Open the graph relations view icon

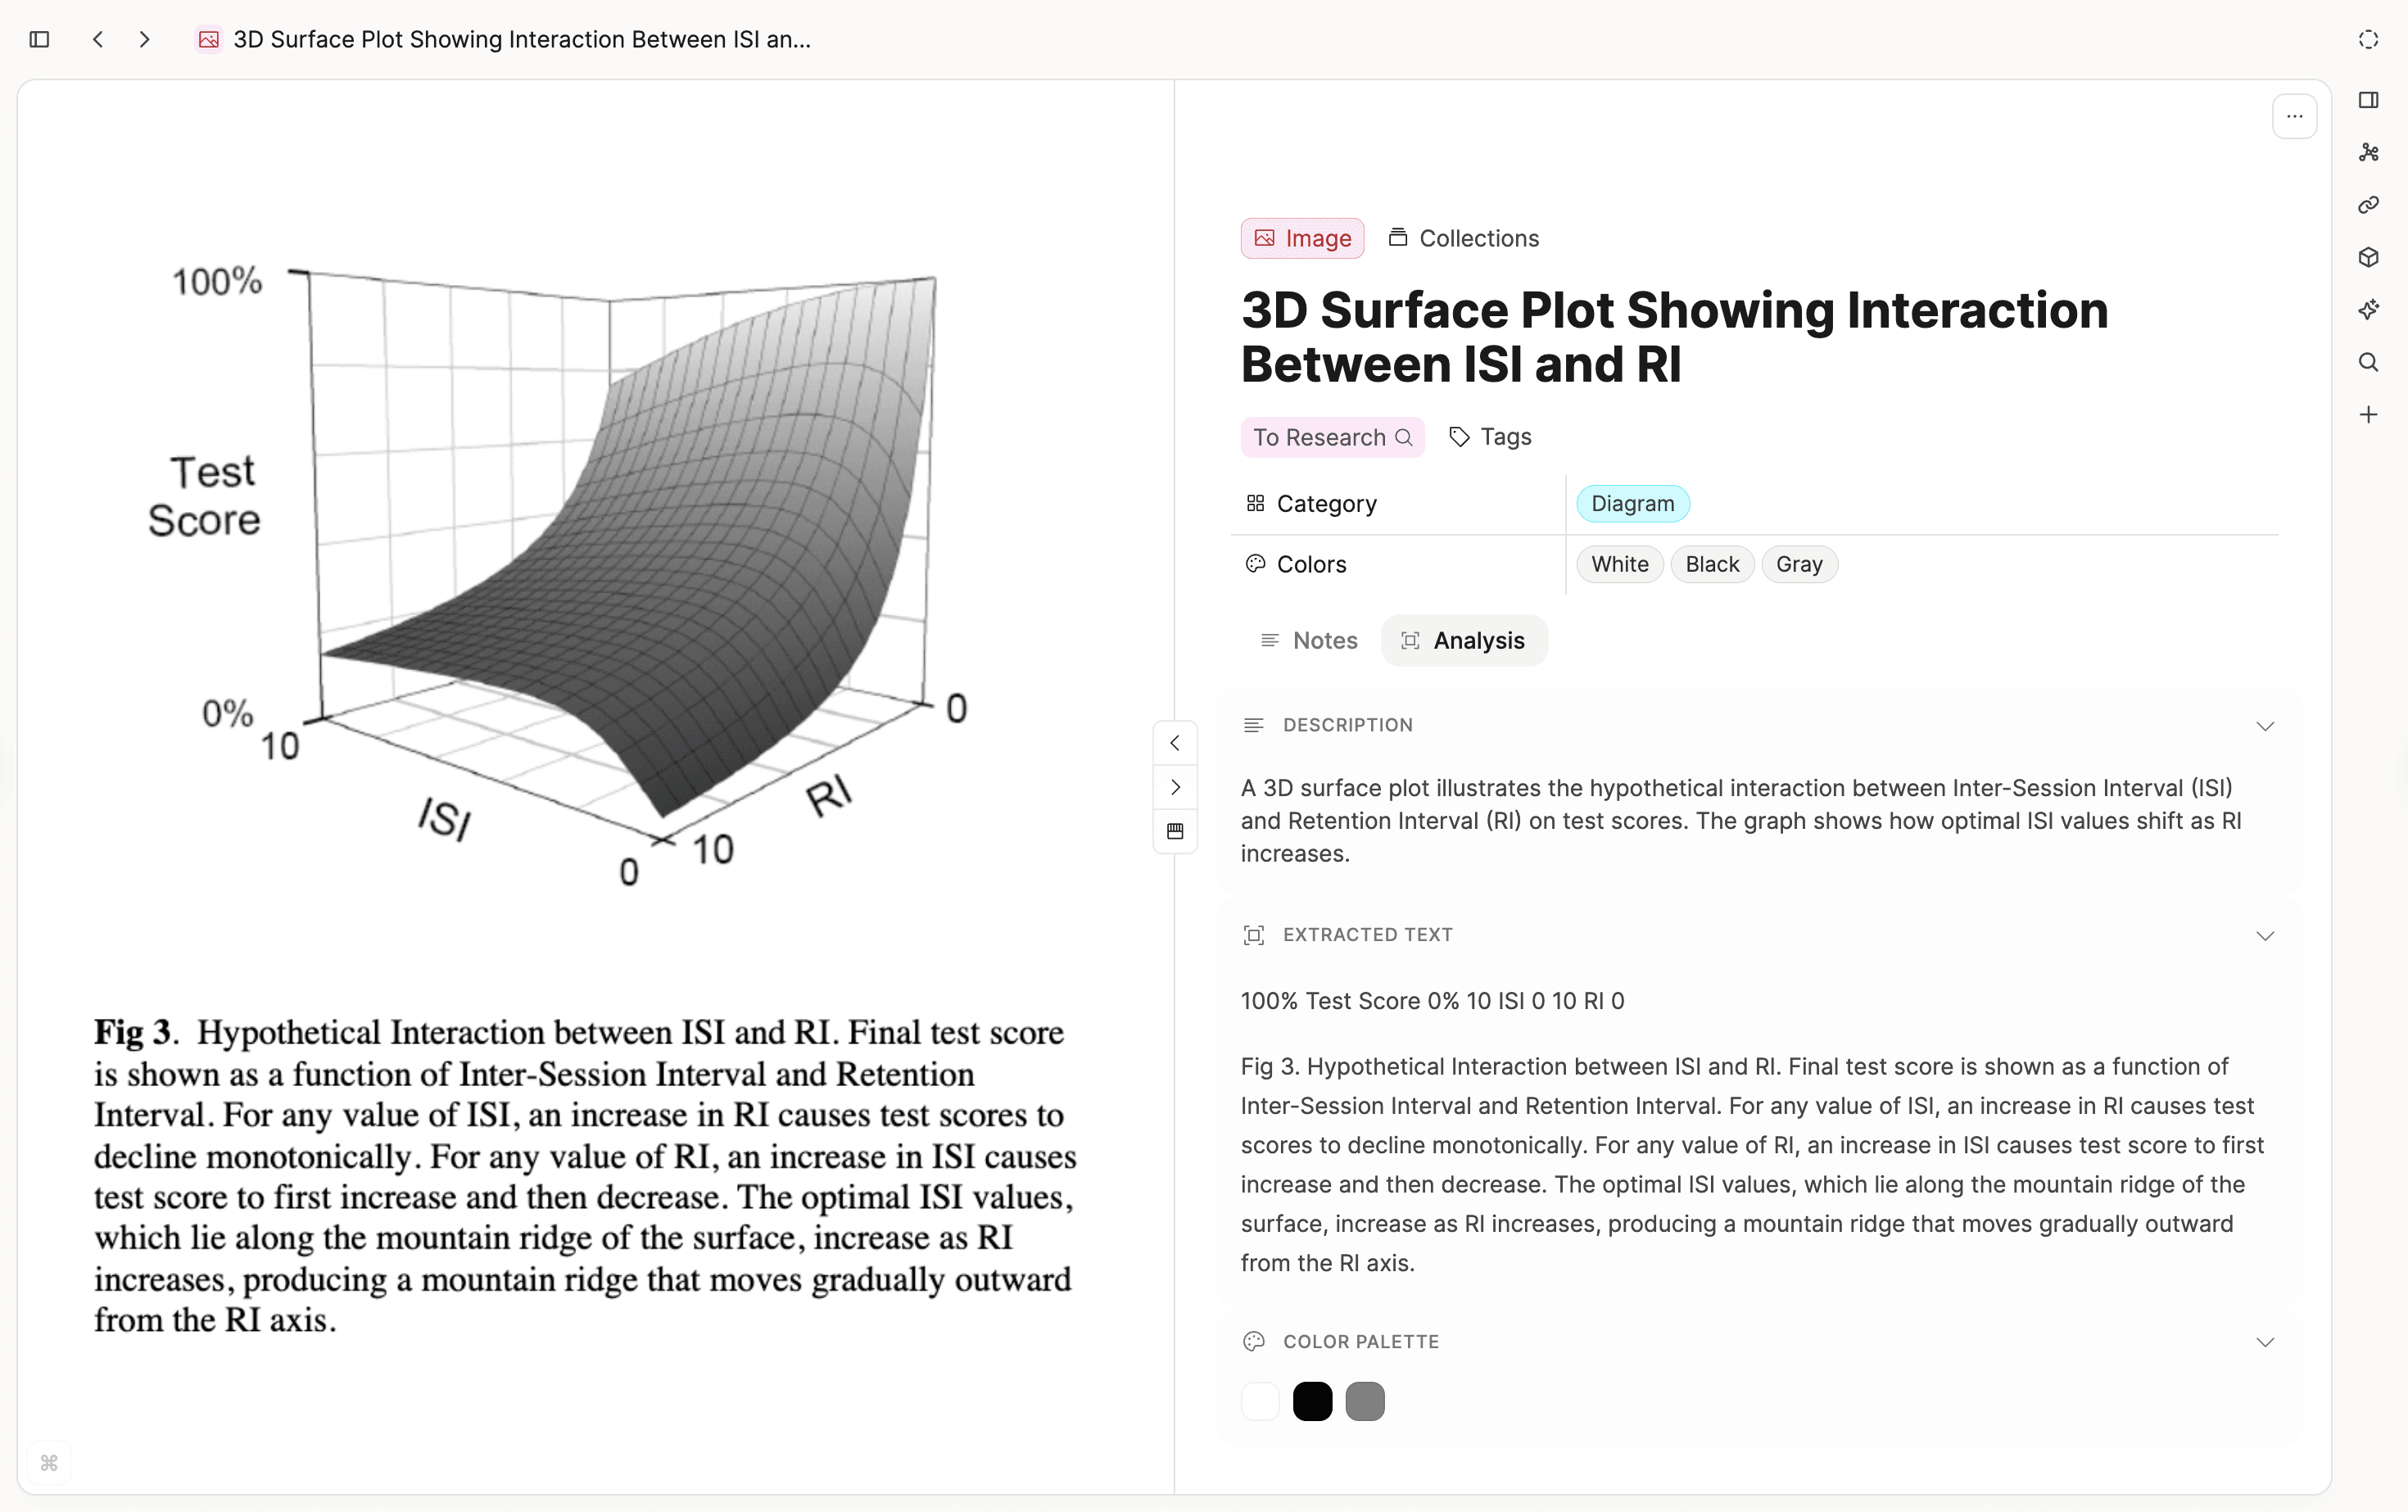(x=2368, y=152)
